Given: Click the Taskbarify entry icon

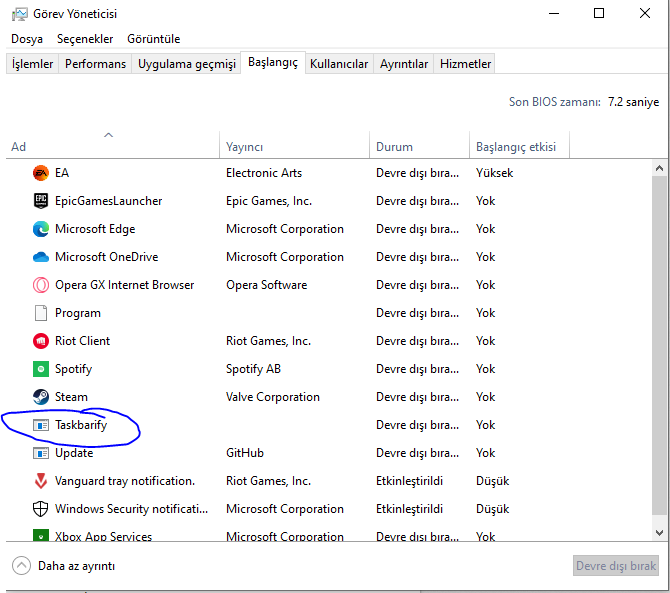Looking at the screenshot, I should [41, 425].
